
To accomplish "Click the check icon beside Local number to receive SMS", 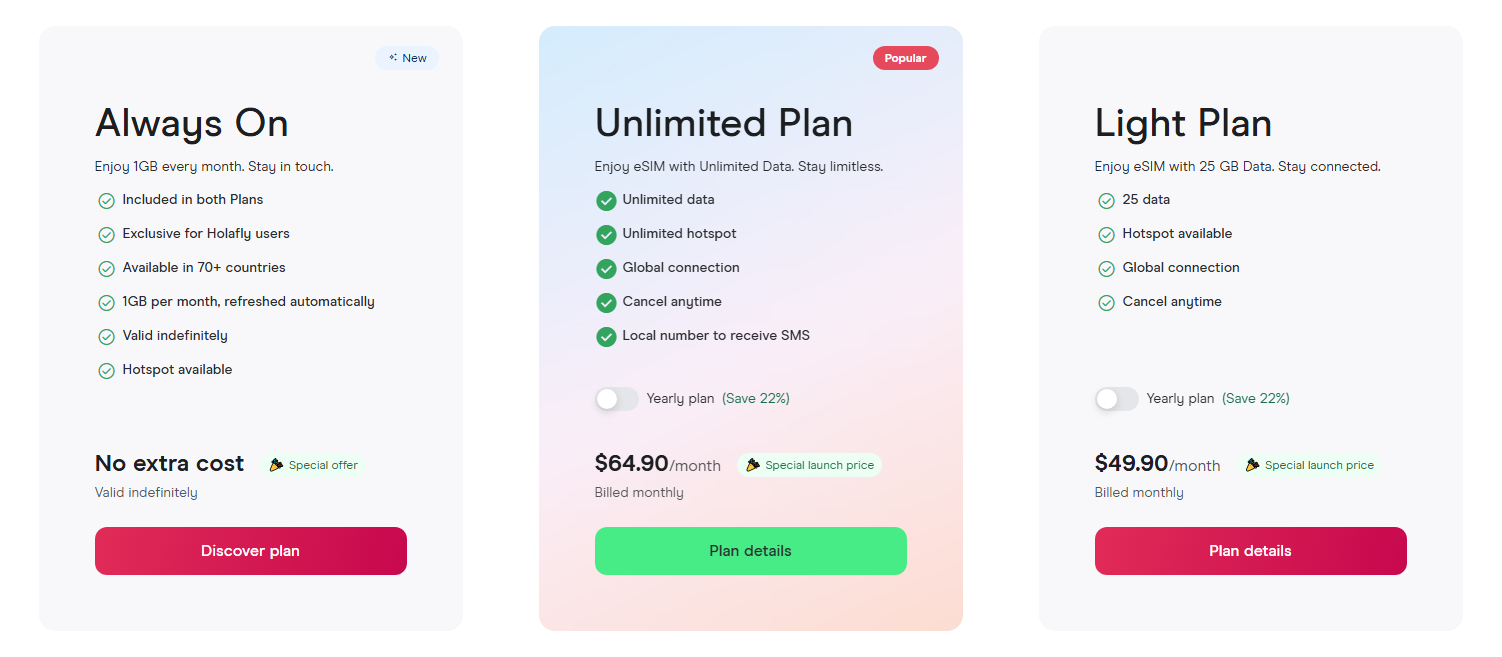I will pos(606,337).
